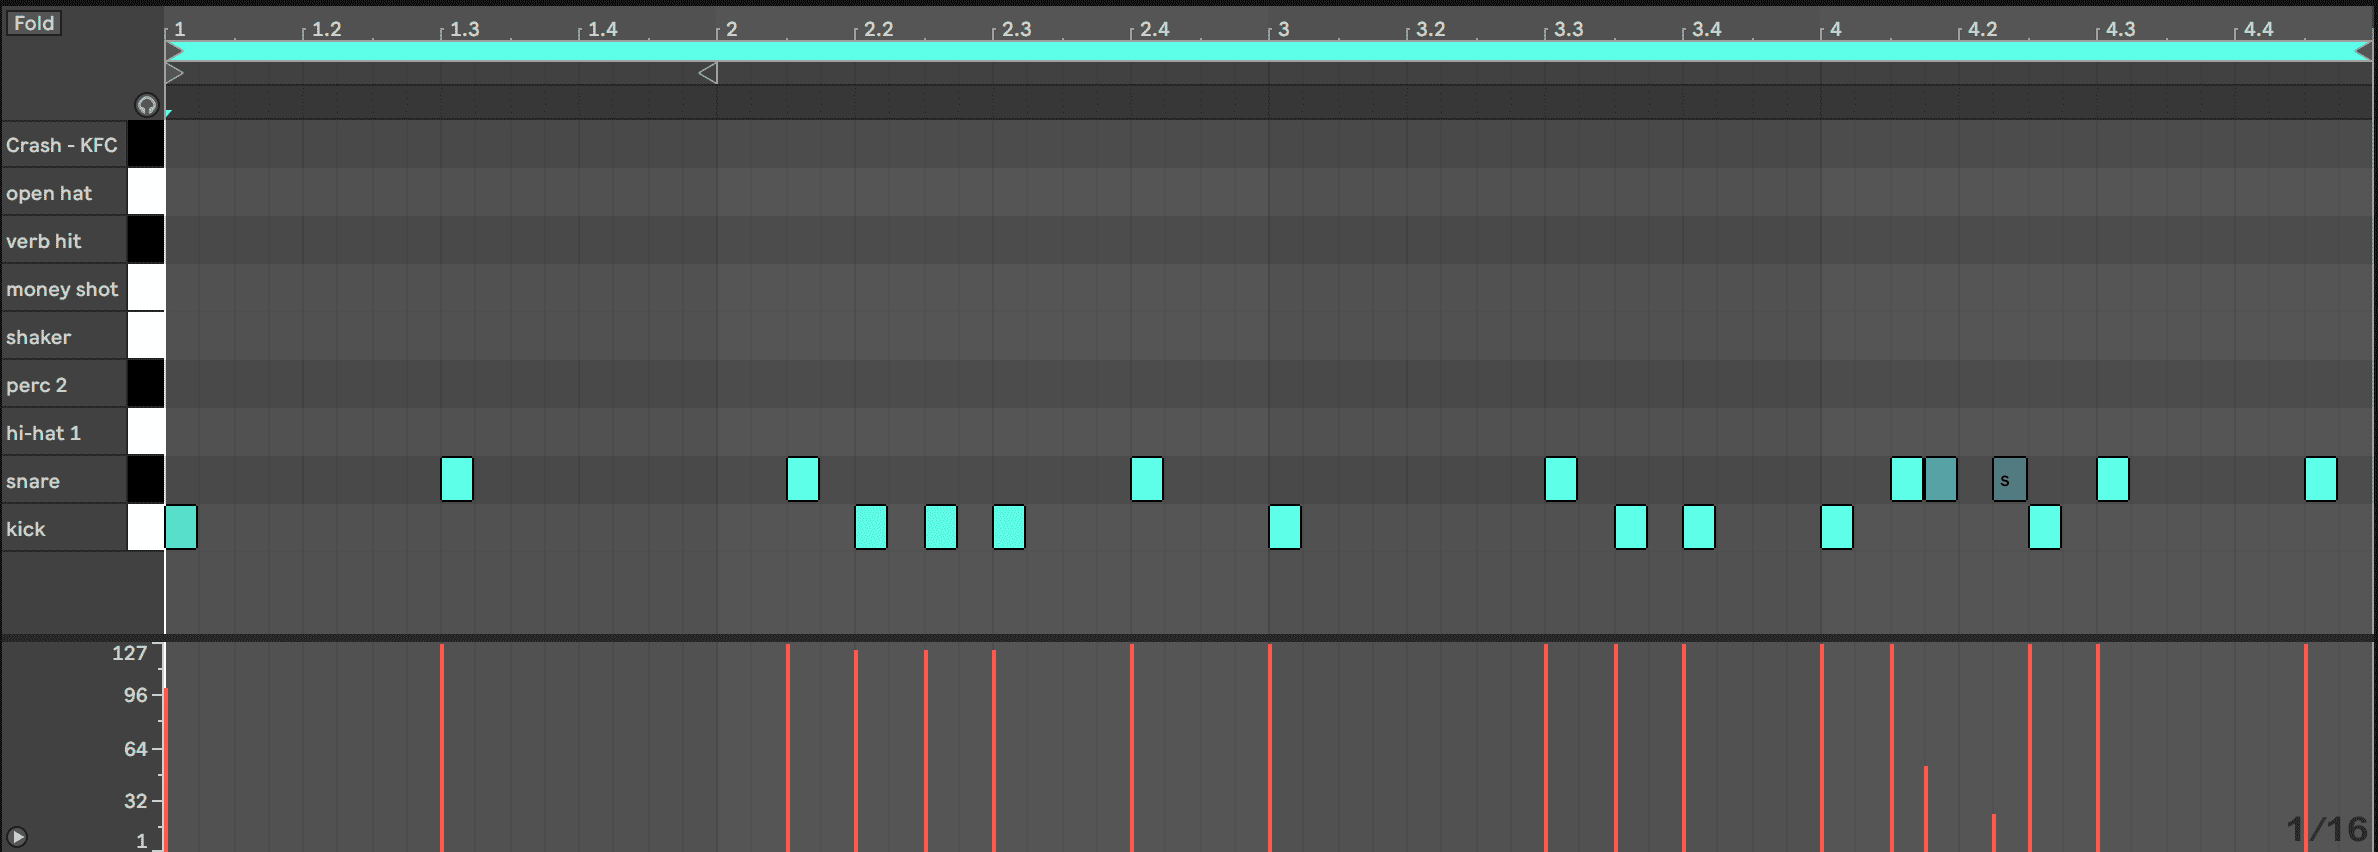The height and width of the screenshot is (852, 2378).
Task: Click the headphone preview icon
Action: point(146,105)
